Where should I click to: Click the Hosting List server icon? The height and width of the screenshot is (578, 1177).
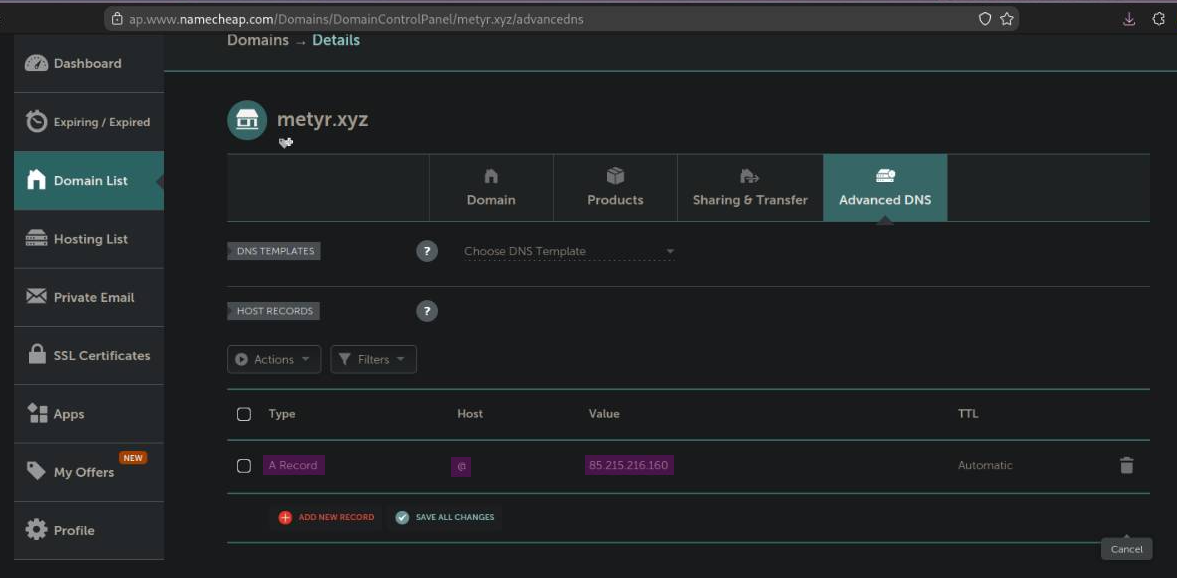[36, 238]
